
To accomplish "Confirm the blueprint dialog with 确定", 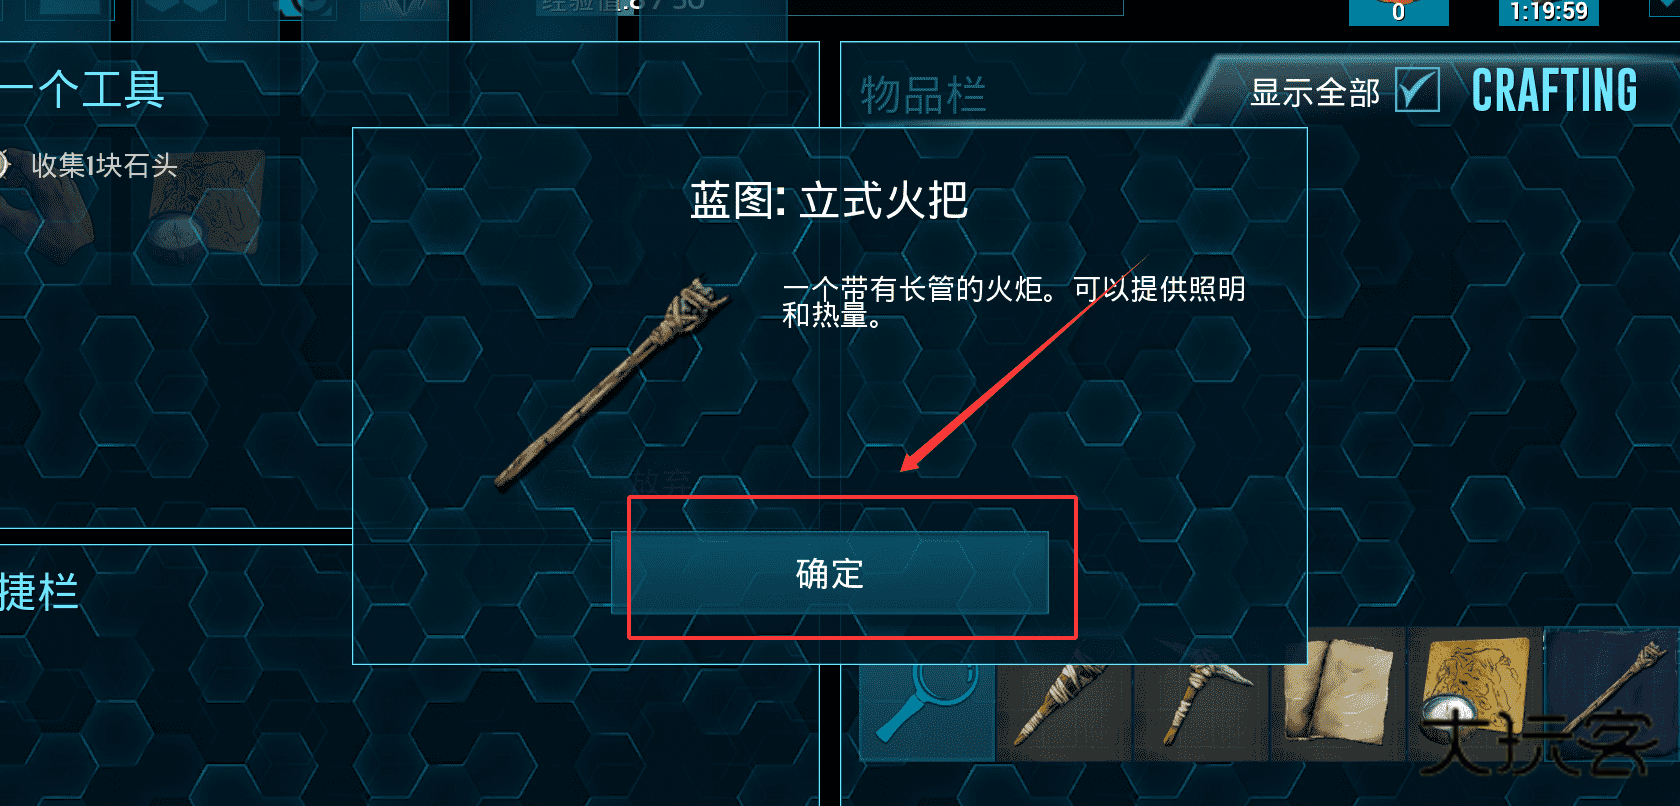I will tap(829, 573).
